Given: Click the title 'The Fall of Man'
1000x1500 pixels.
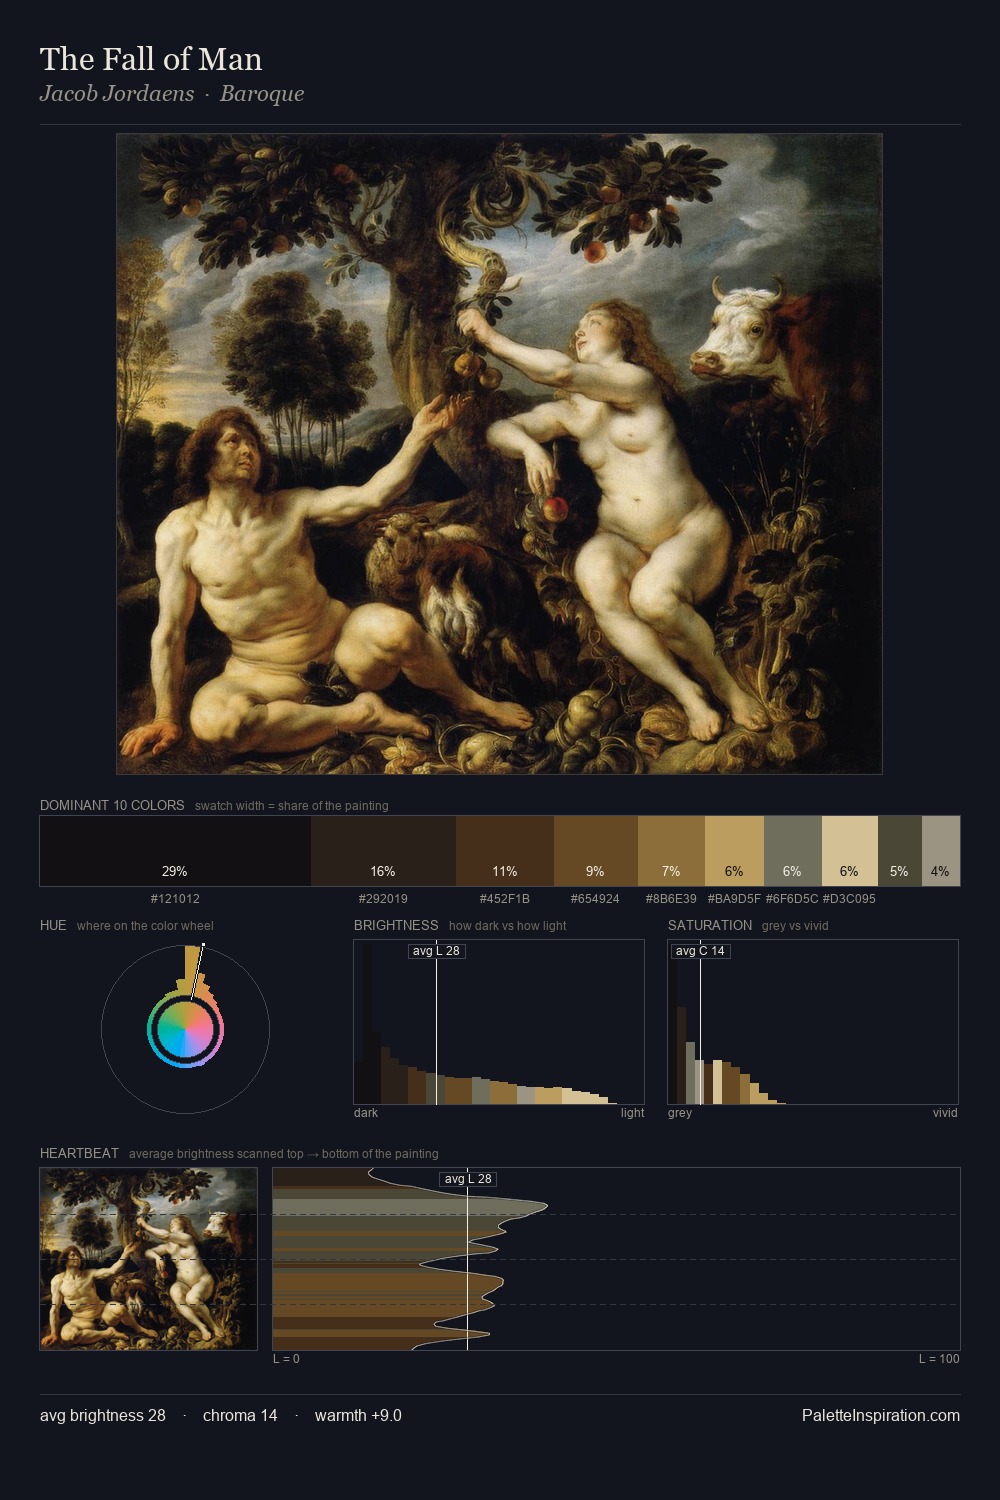Looking at the screenshot, I should (x=151, y=59).
